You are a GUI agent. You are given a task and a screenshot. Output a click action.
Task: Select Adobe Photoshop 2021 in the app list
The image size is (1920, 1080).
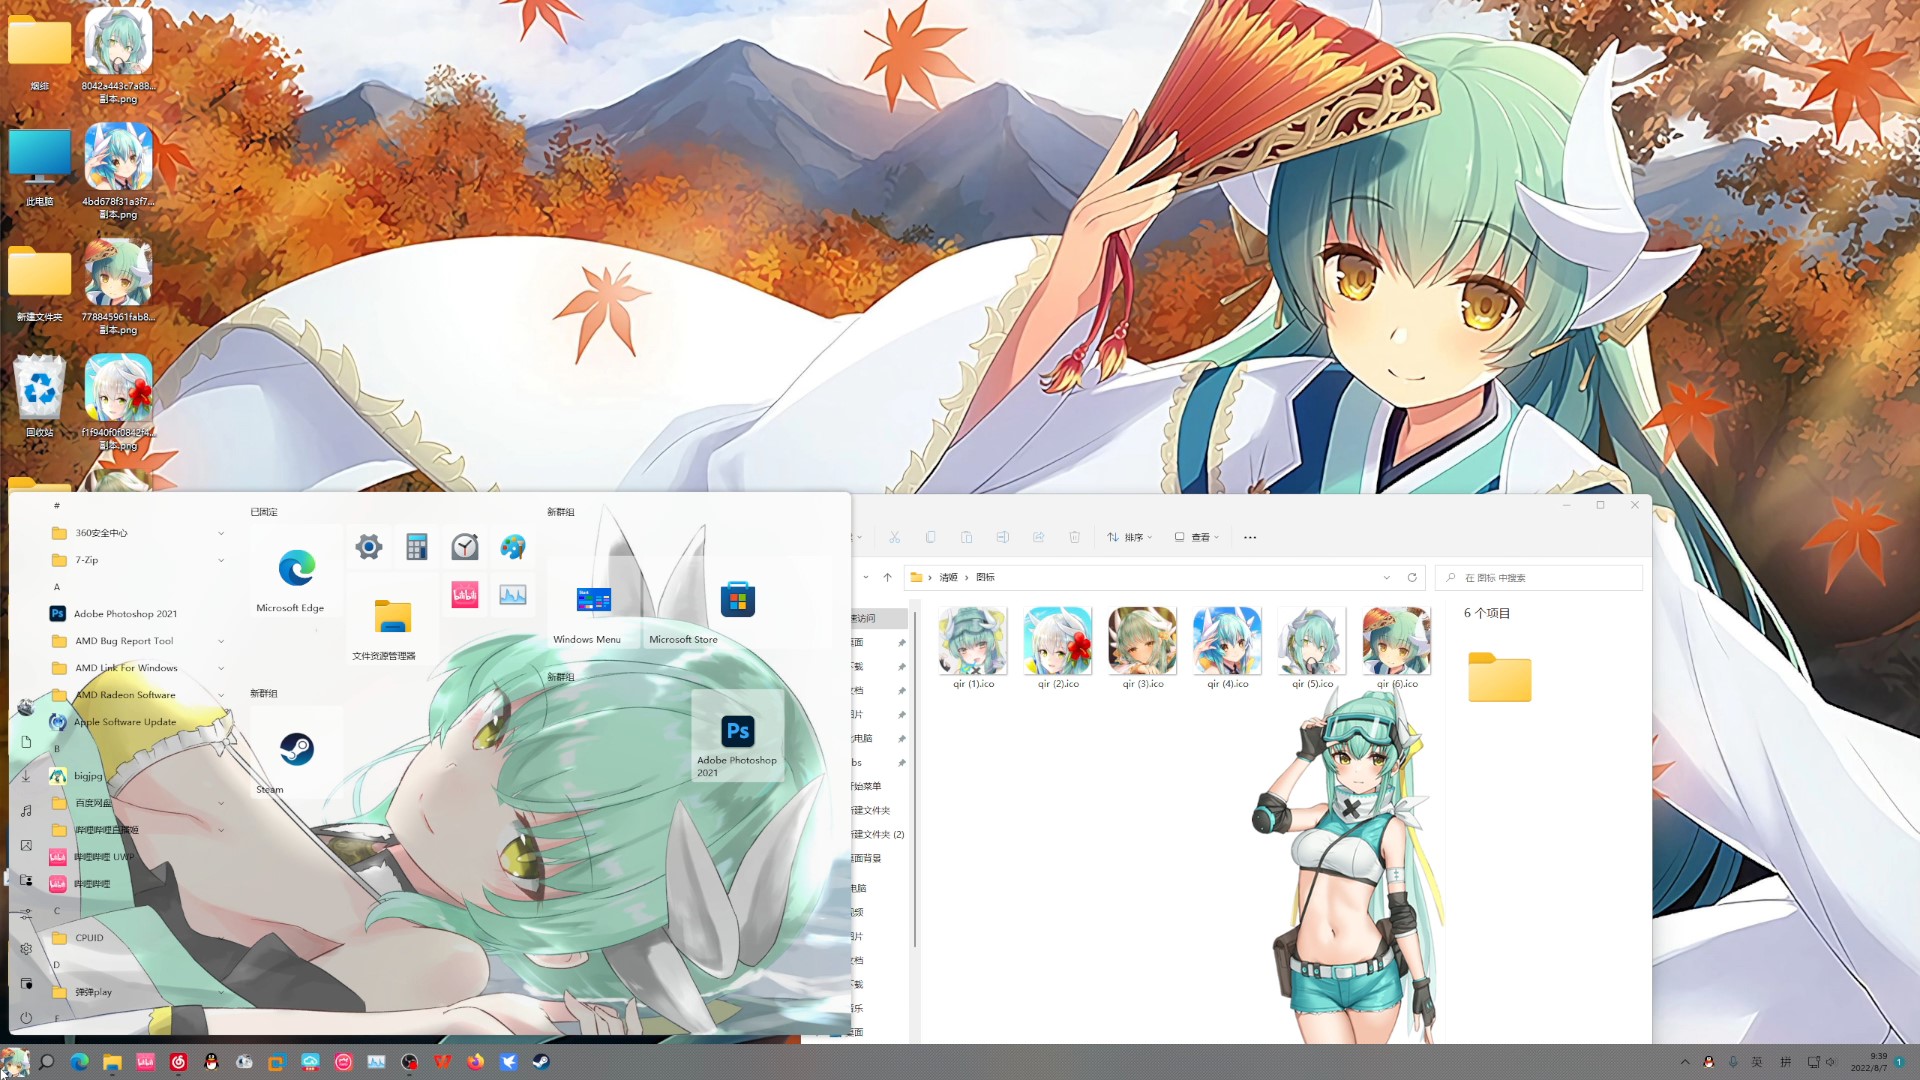pos(125,614)
